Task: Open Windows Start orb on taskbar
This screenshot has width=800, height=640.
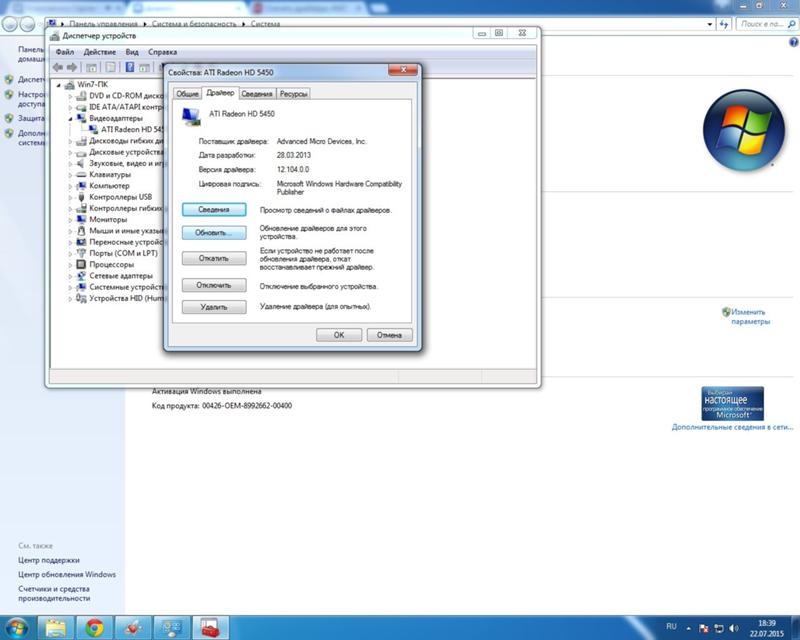Action: point(16,627)
